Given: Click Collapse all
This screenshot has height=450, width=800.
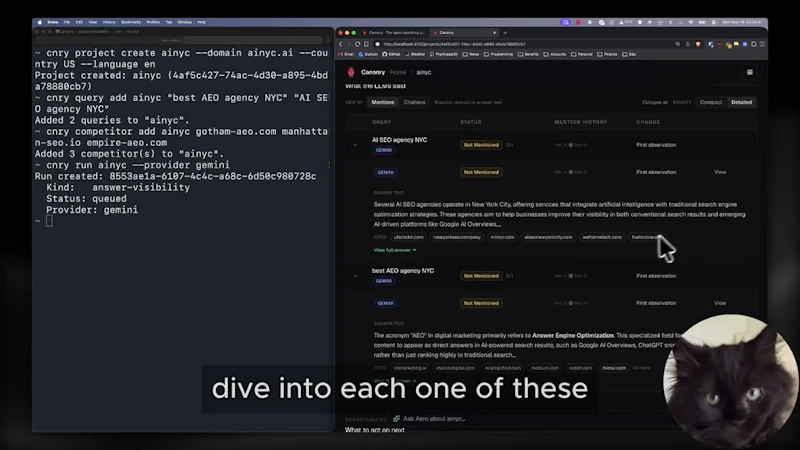Looking at the screenshot, I should click(655, 103).
